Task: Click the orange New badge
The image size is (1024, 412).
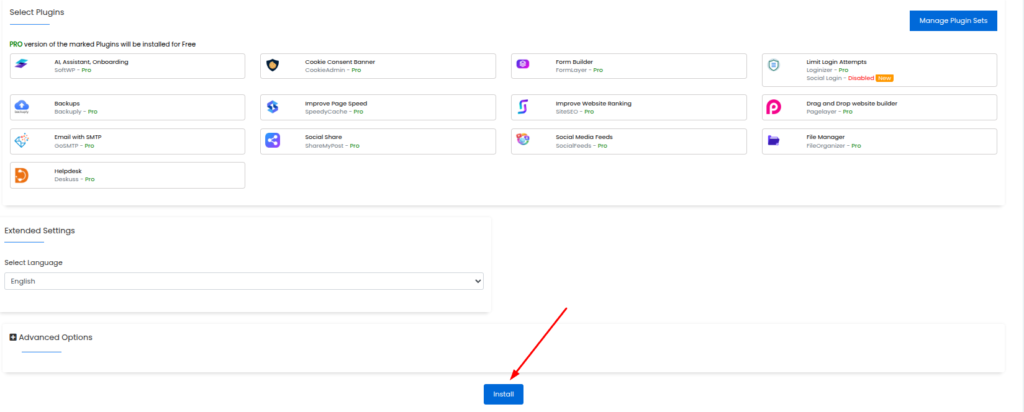Action: tap(884, 78)
